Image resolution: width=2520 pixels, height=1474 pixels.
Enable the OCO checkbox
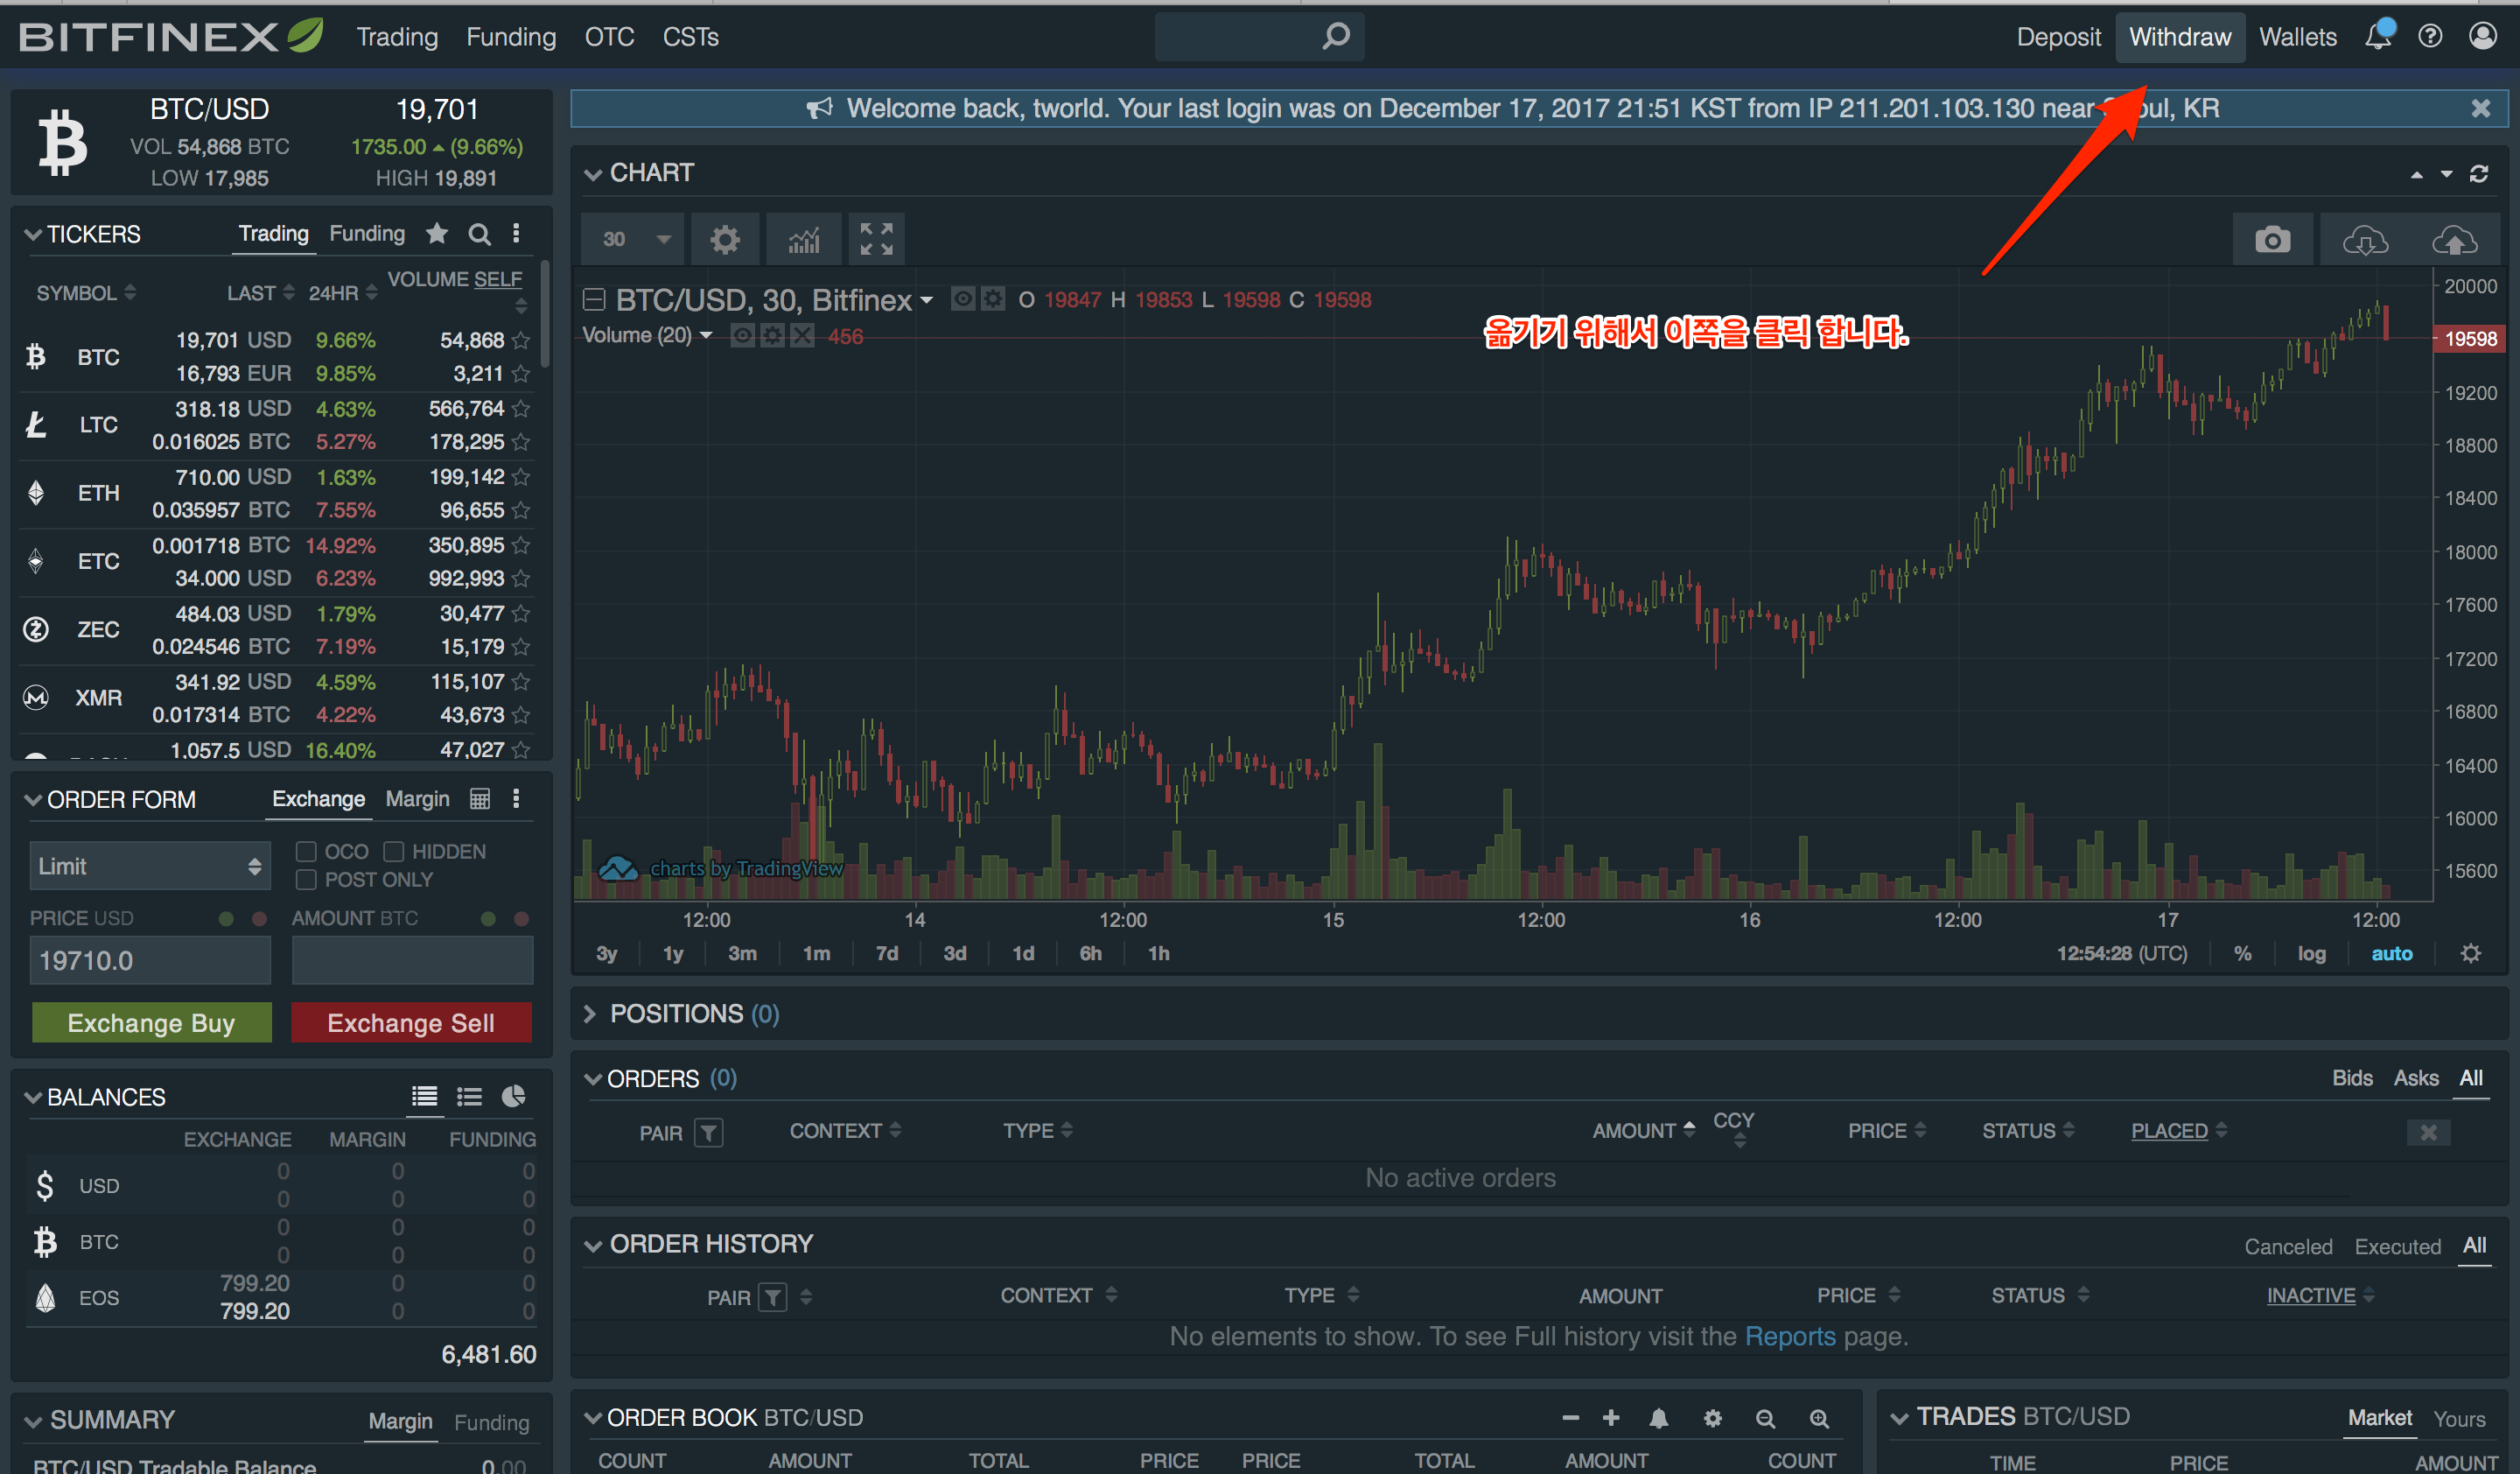[306, 851]
